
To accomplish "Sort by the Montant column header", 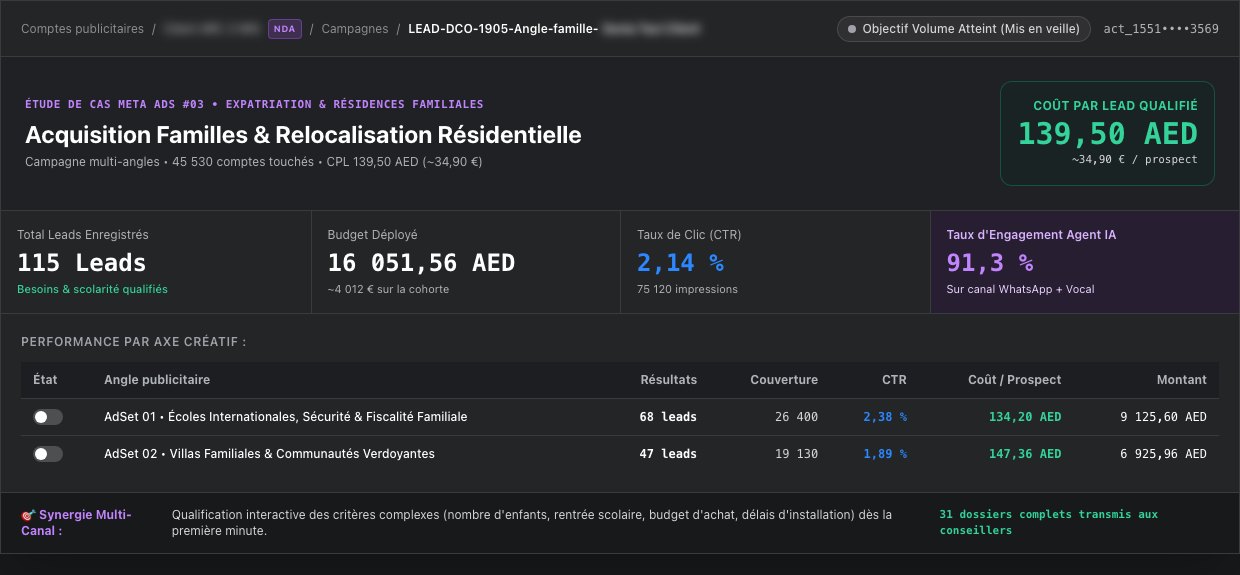I will tap(1181, 380).
